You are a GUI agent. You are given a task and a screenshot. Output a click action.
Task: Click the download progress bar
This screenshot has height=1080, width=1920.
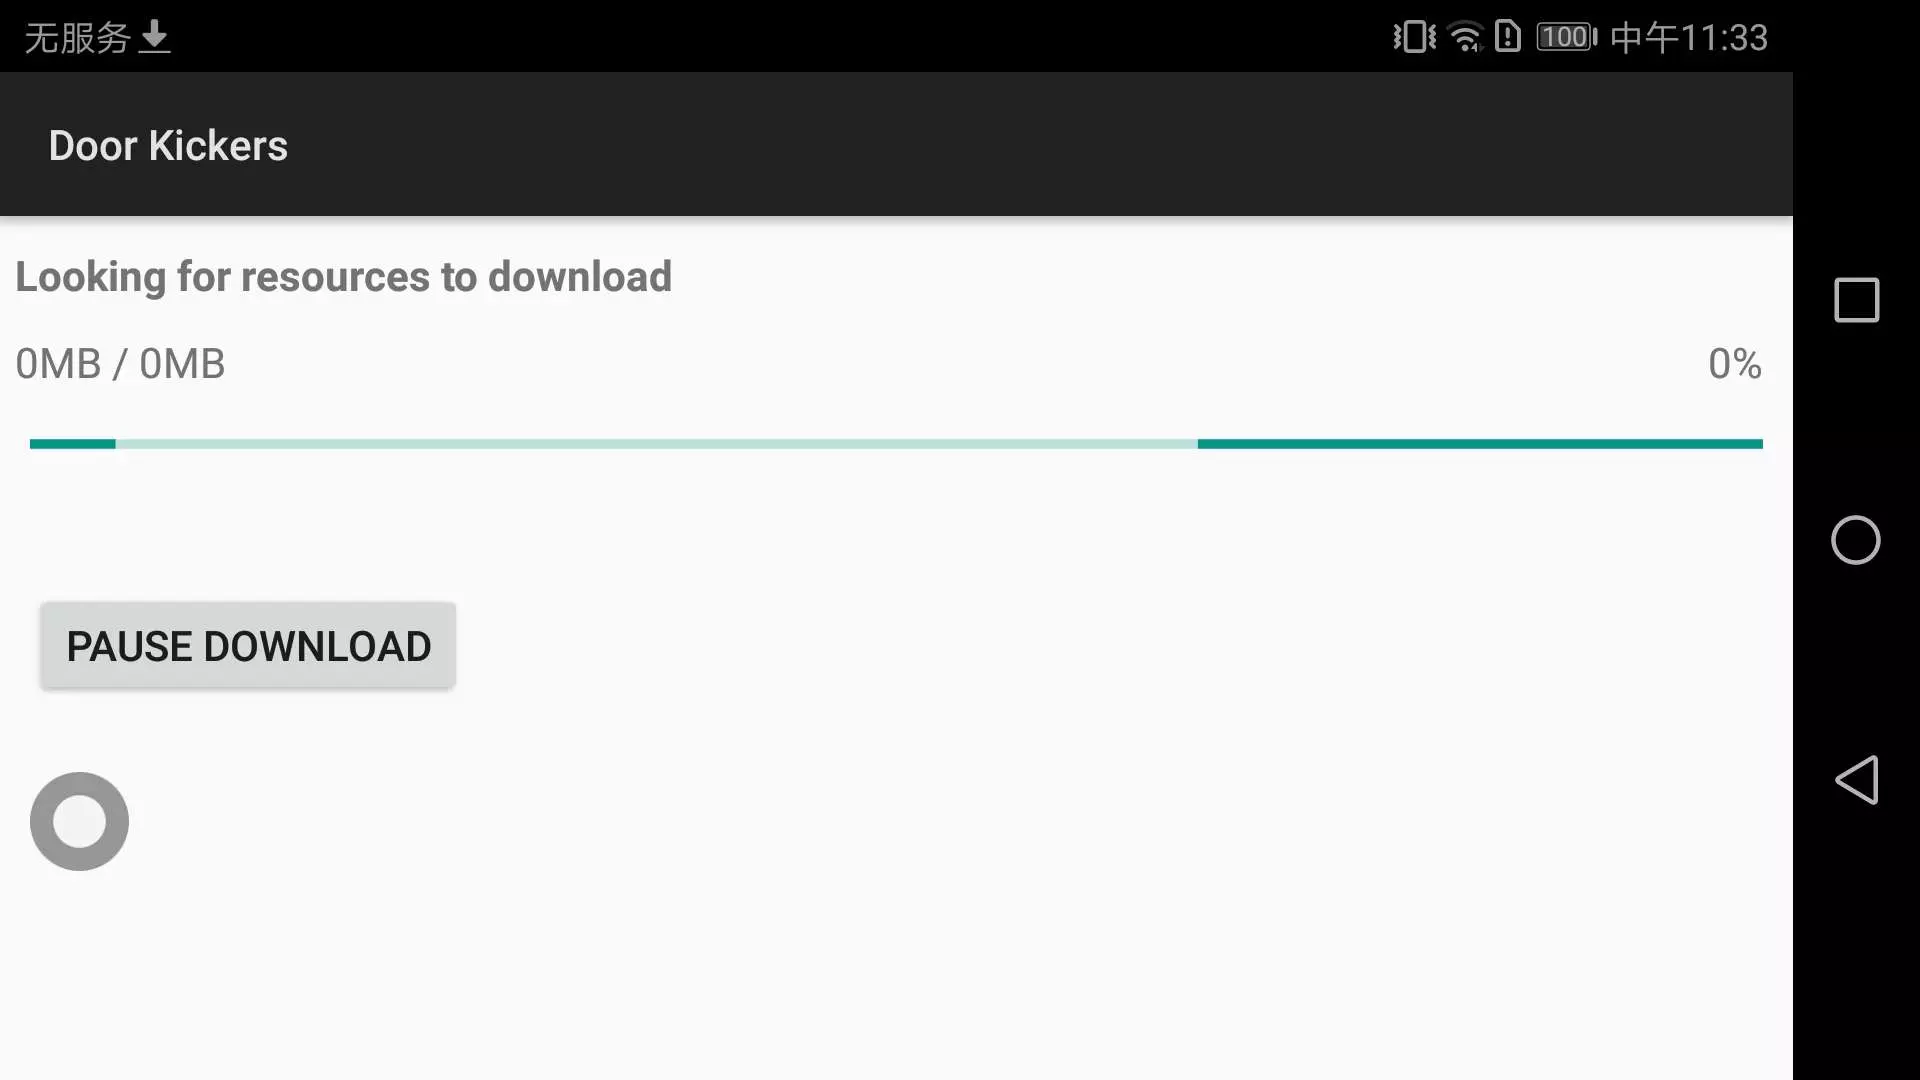click(x=896, y=444)
